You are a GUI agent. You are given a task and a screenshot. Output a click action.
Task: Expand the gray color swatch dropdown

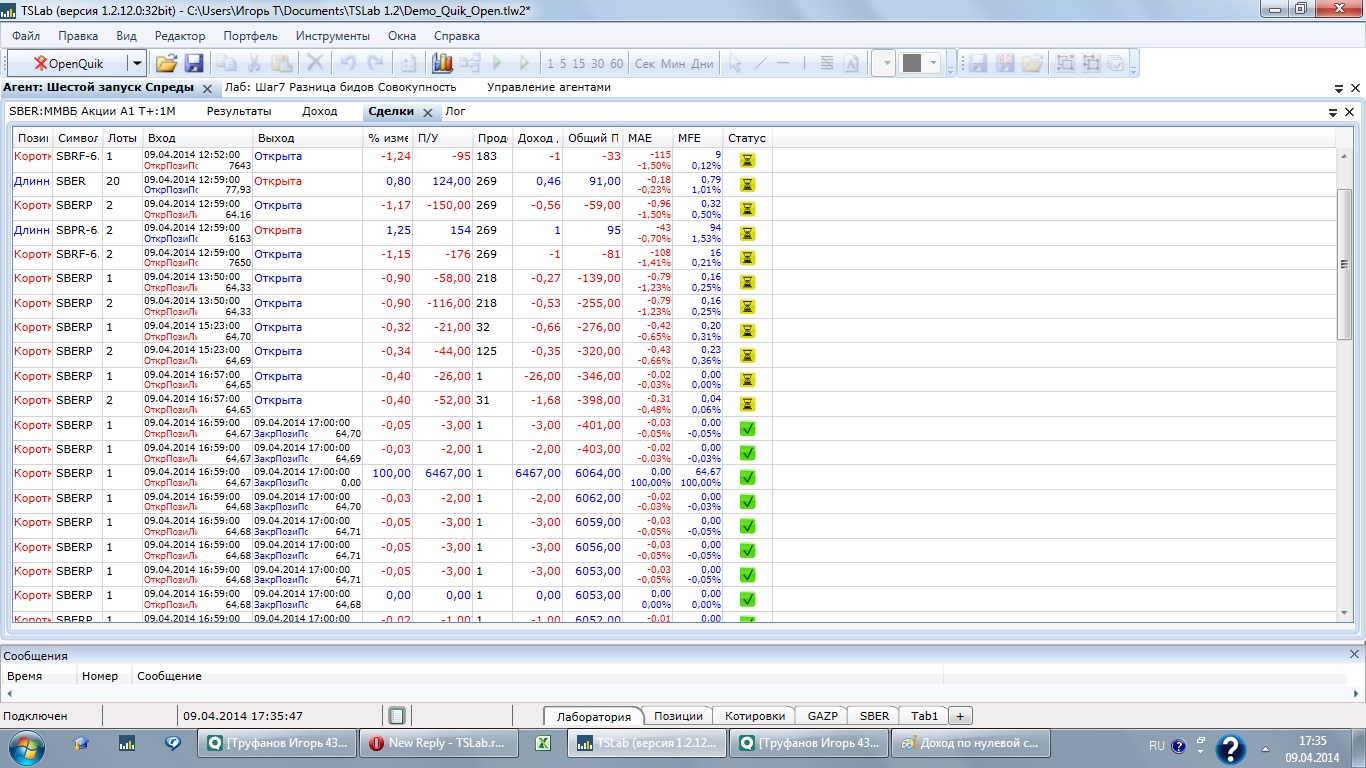click(x=934, y=63)
